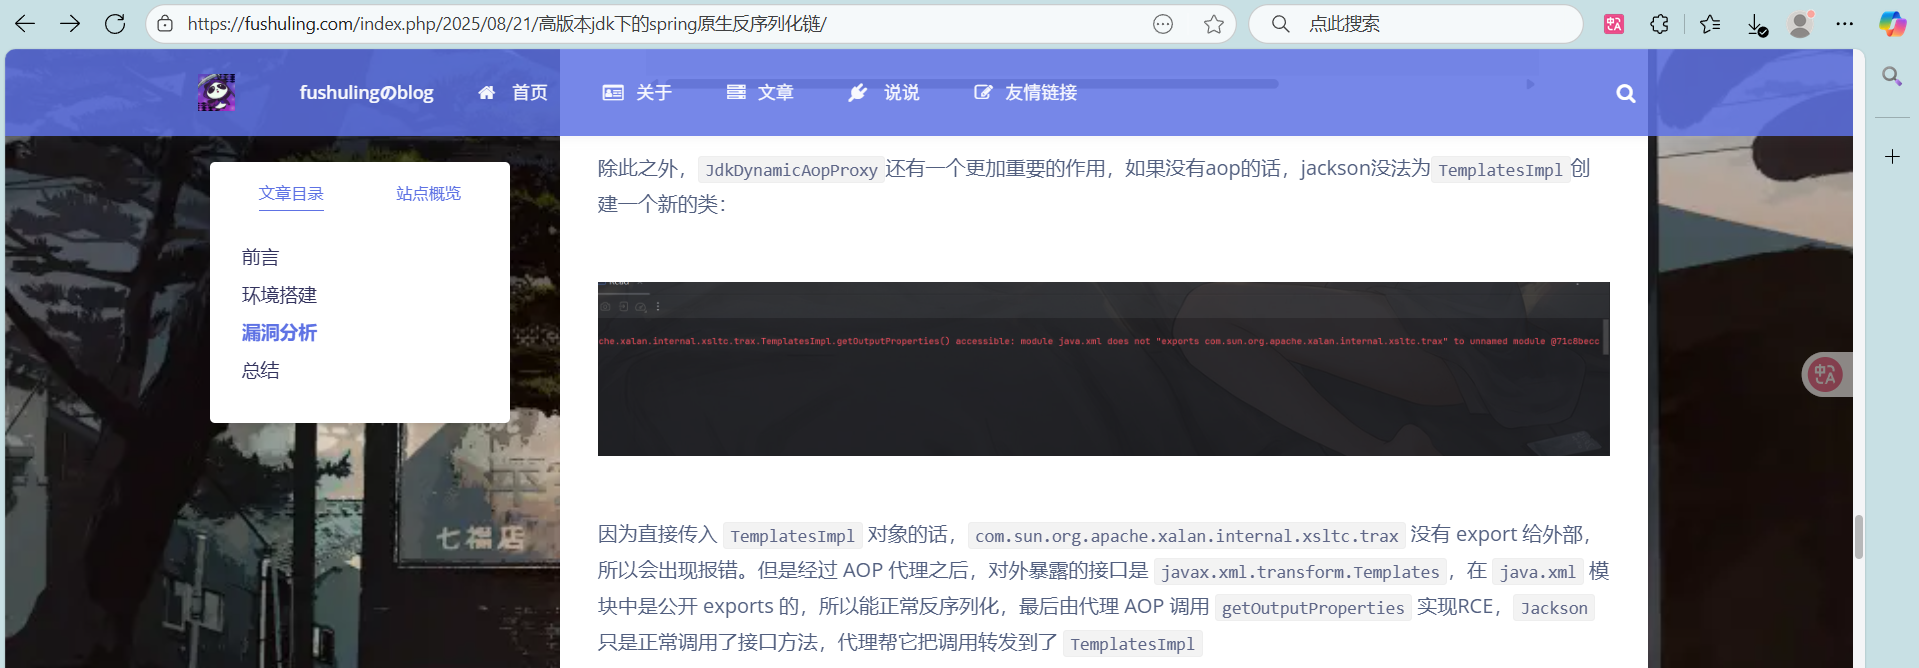Click the floating translate widget icon
This screenshot has height=668, width=1919.
pos(1825,375)
